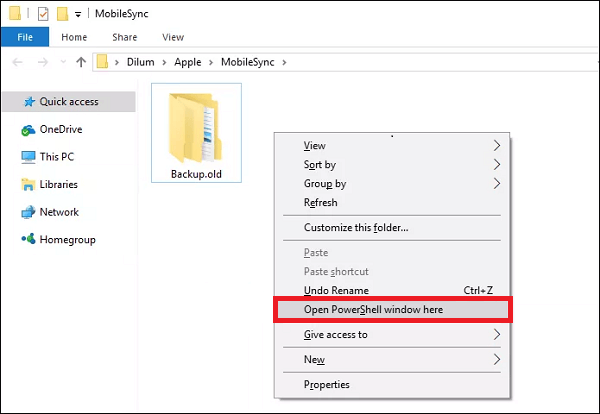Choose Properties in the context menu
The image size is (600, 414).
point(327,385)
